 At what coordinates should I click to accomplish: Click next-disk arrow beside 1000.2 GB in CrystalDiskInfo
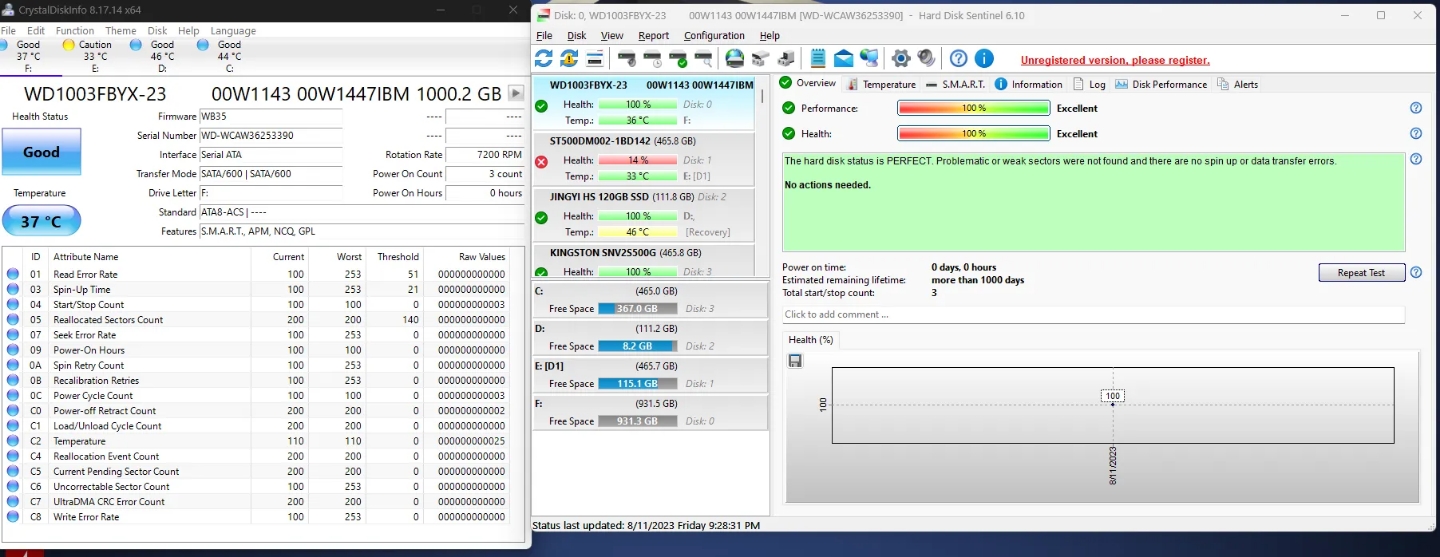(516, 93)
